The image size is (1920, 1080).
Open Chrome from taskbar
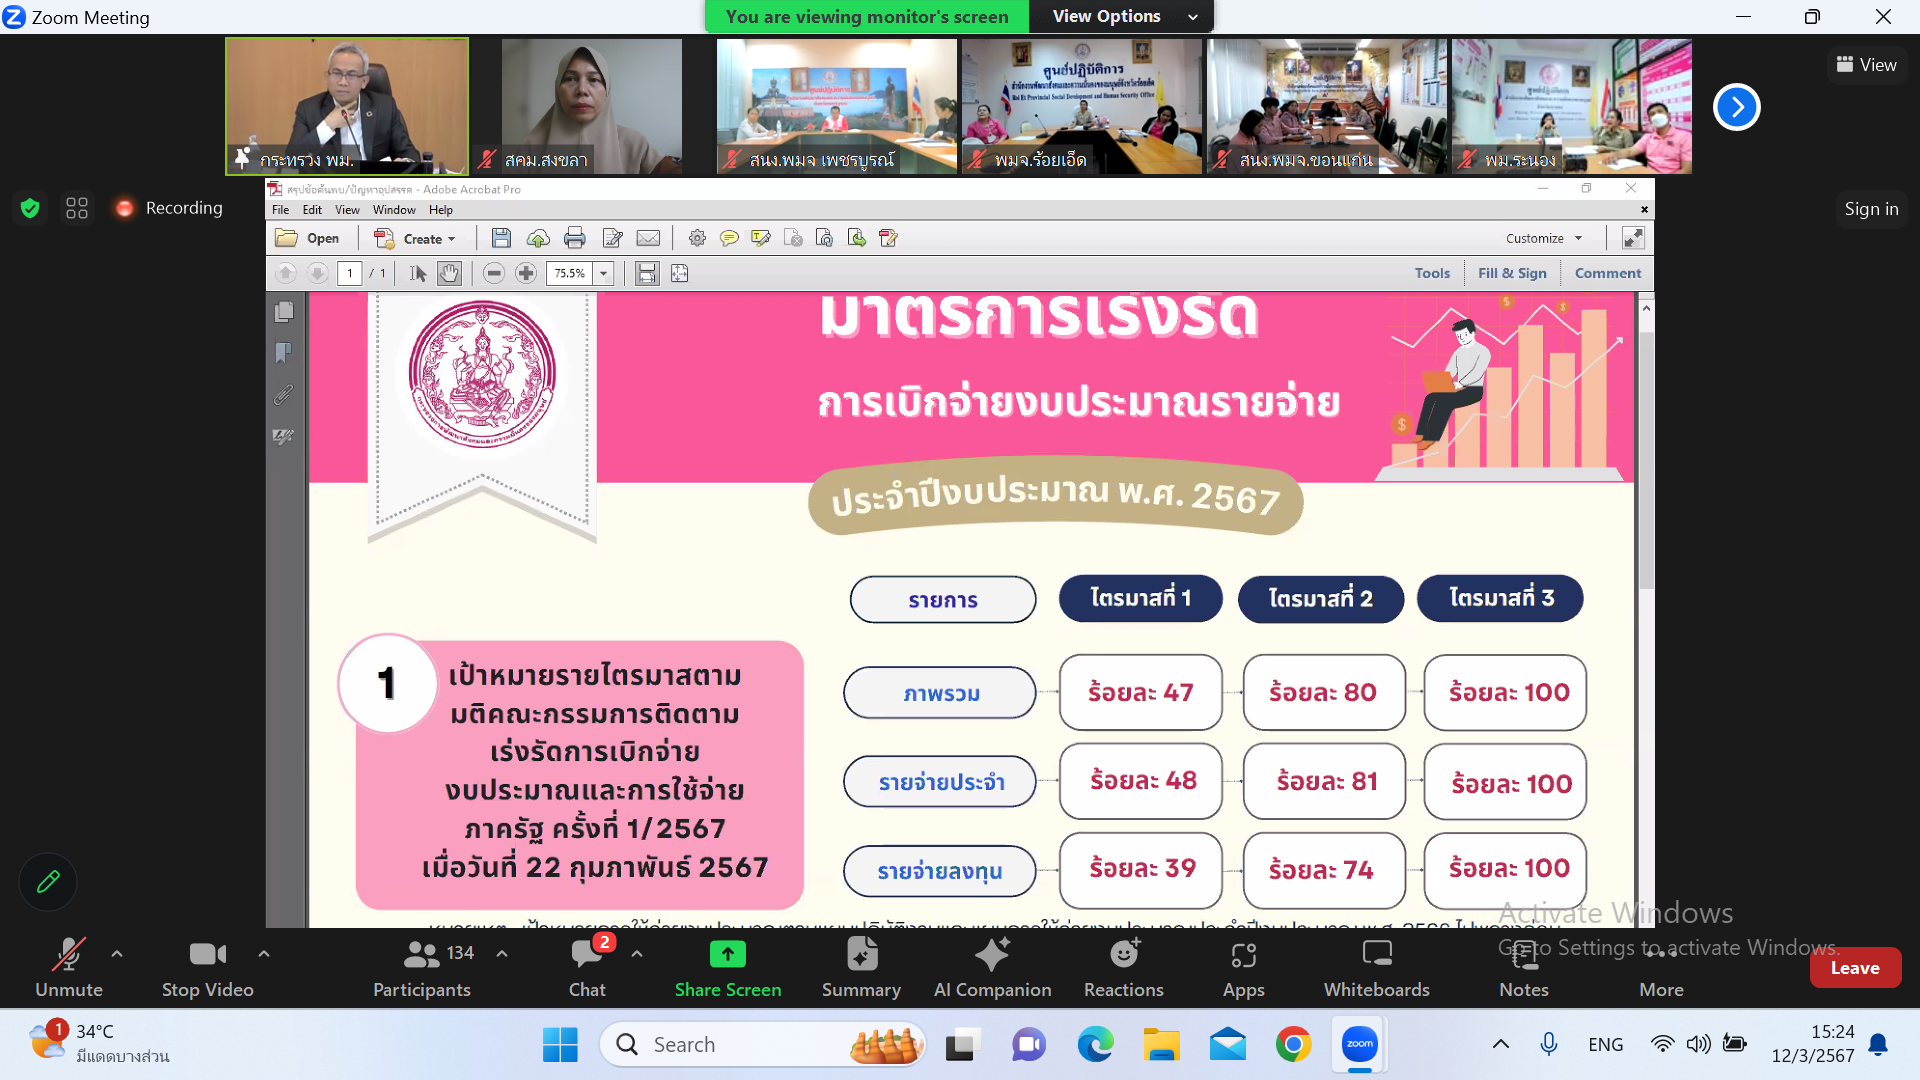click(1293, 1044)
